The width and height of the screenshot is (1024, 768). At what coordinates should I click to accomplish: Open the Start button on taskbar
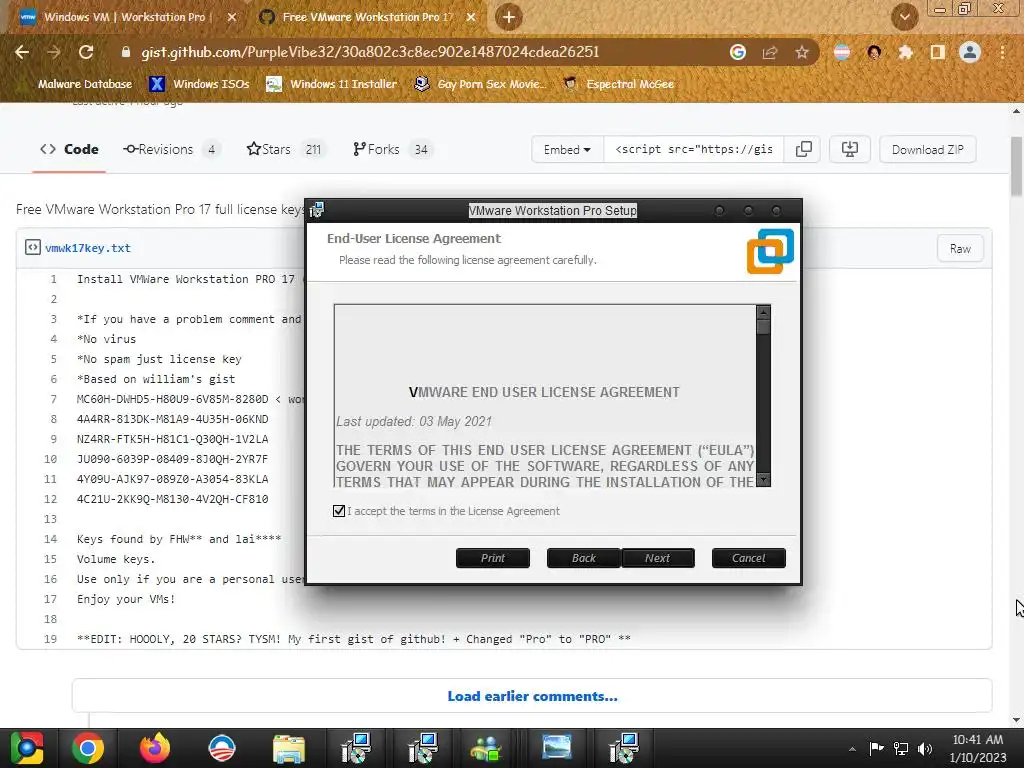pyautogui.click(x=26, y=748)
